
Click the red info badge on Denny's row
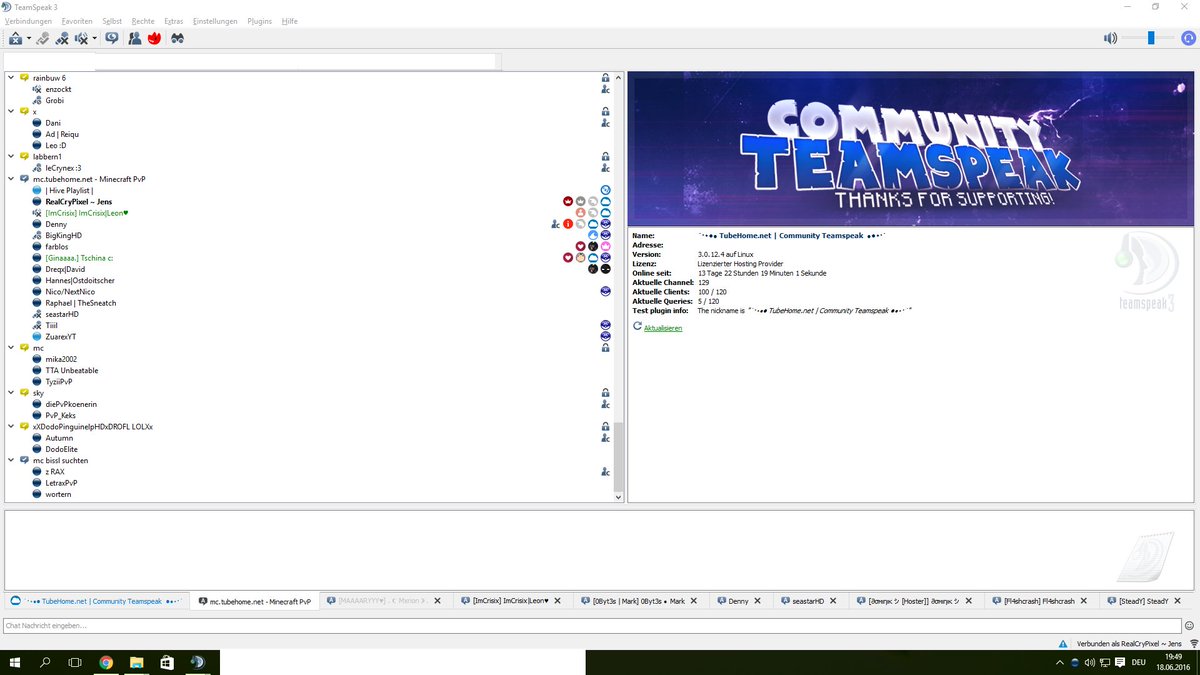[568, 224]
